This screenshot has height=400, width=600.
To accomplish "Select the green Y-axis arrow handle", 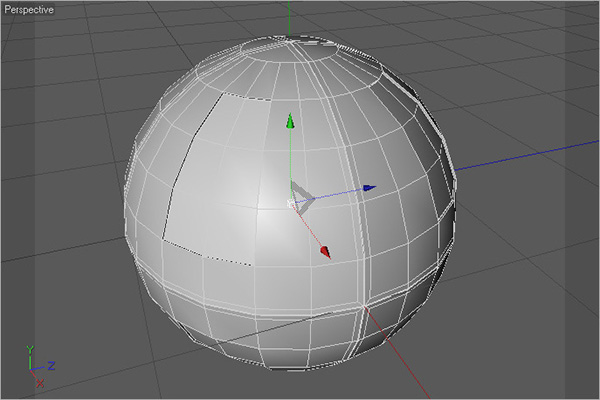I will click(x=290, y=121).
